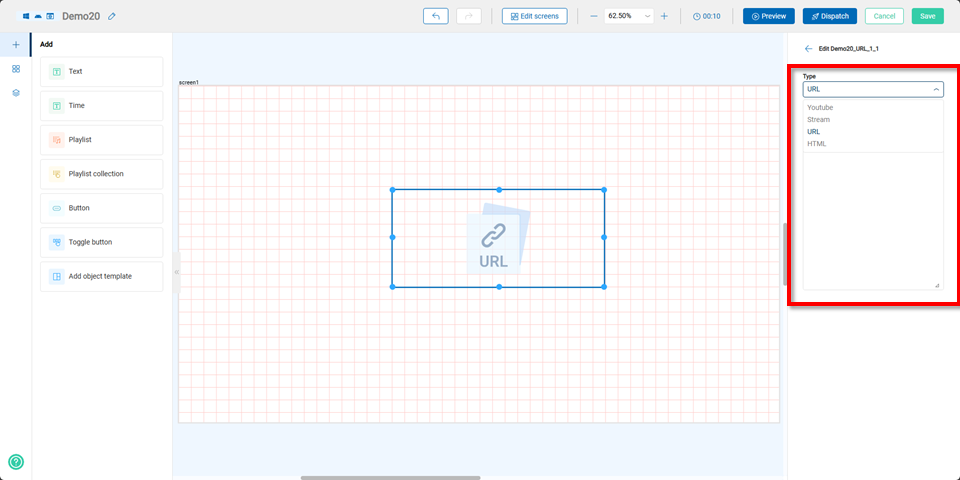Choose HTML from the Type list

point(817,143)
